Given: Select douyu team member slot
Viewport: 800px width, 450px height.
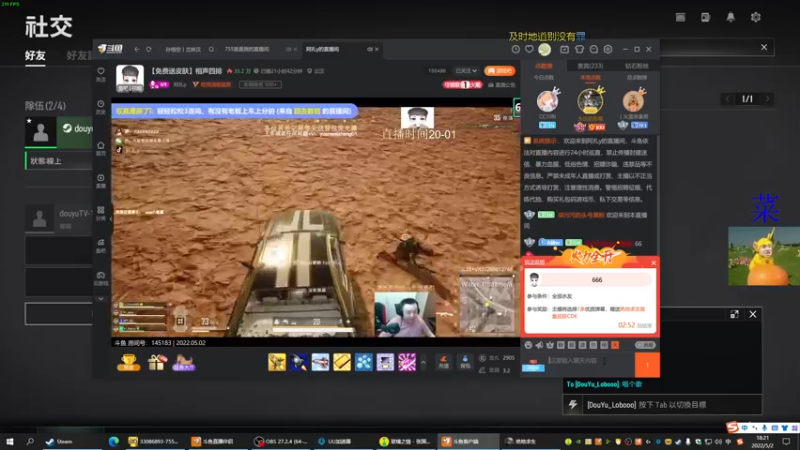Looking at the screenshot, I should 59,131.
